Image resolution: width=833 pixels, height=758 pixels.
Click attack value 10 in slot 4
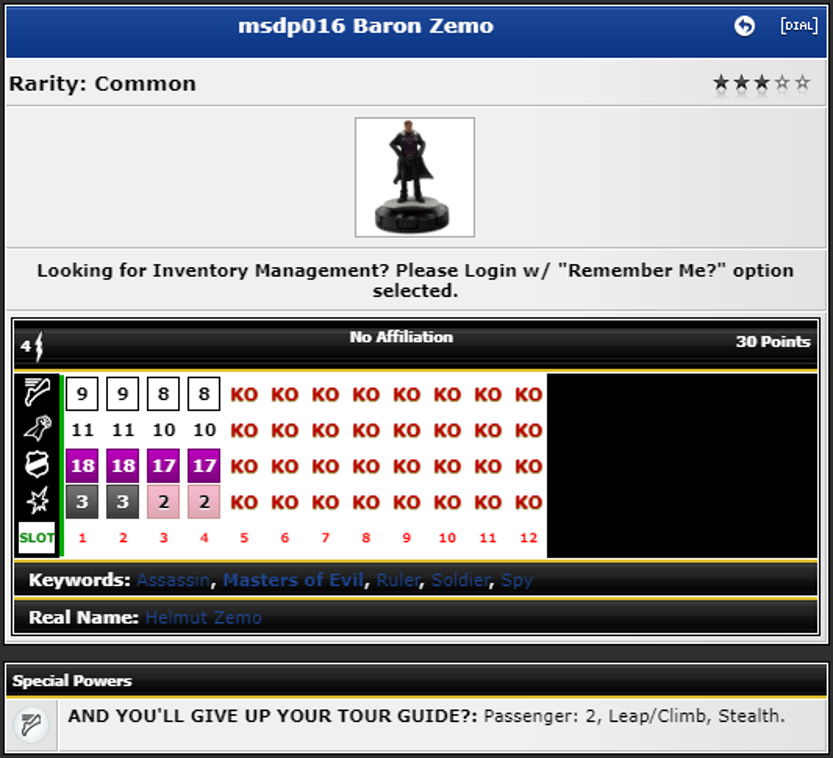tap(205, 430)
